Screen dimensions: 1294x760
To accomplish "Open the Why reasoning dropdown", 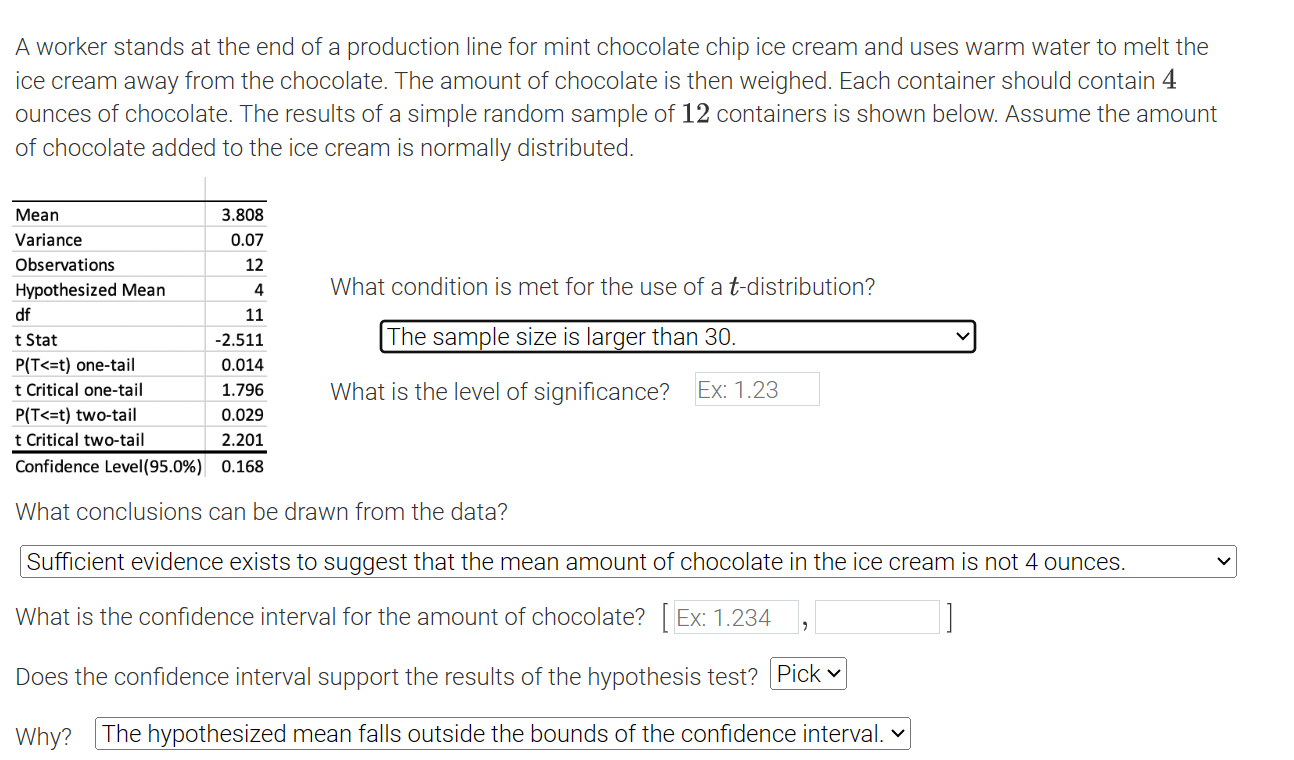I will point(503,734).
